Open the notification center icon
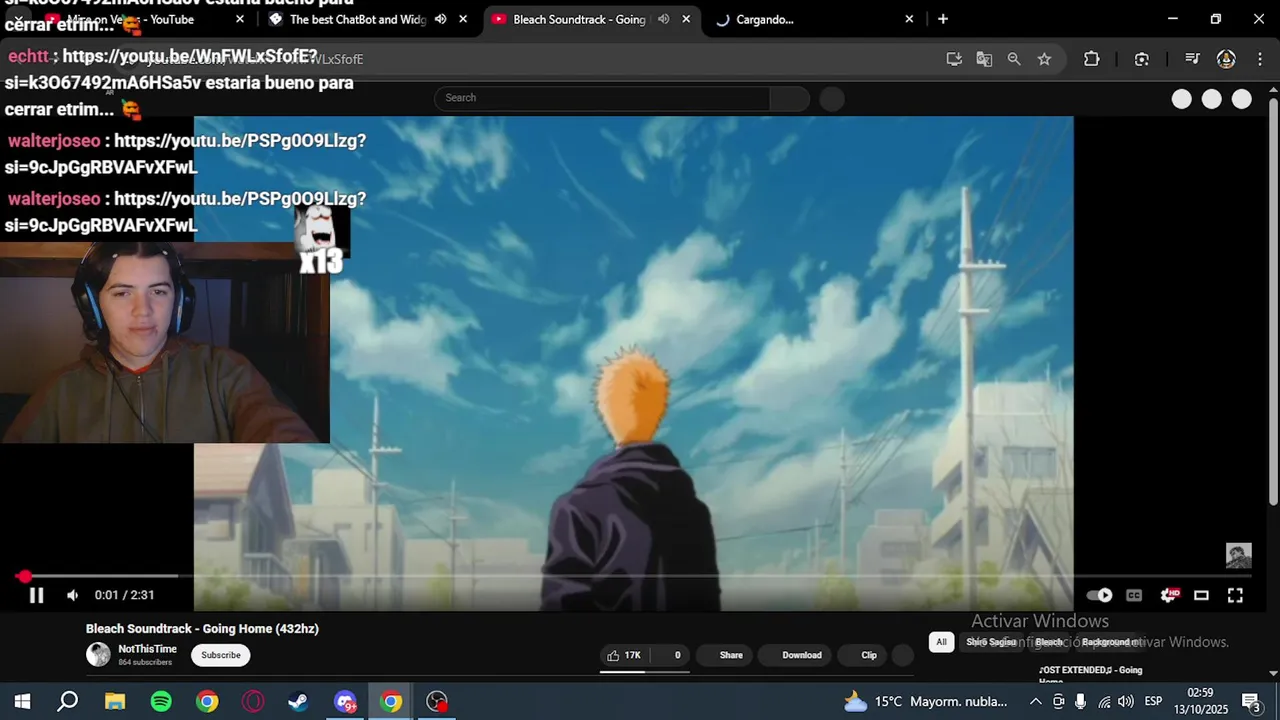The width and height of the screenshot is (1280, 720). tap(1251, 702)
